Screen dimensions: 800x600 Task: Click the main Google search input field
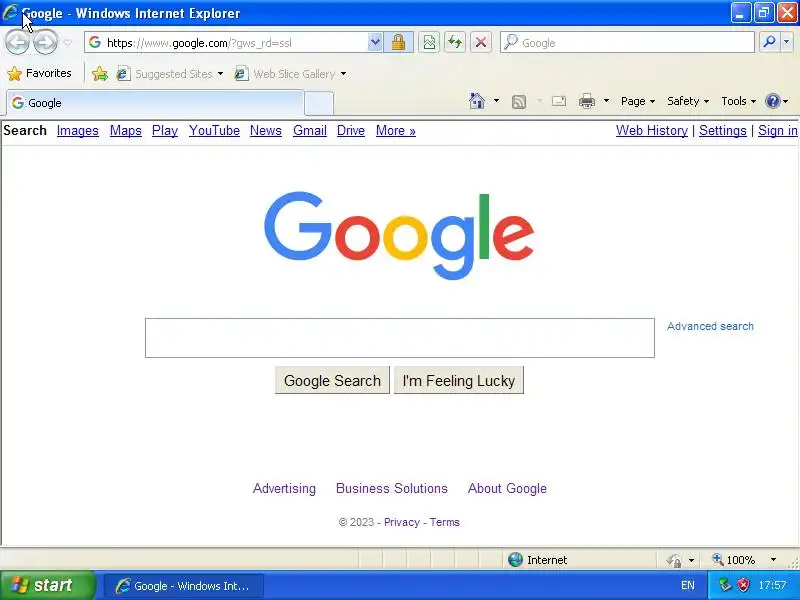(399, 338)
